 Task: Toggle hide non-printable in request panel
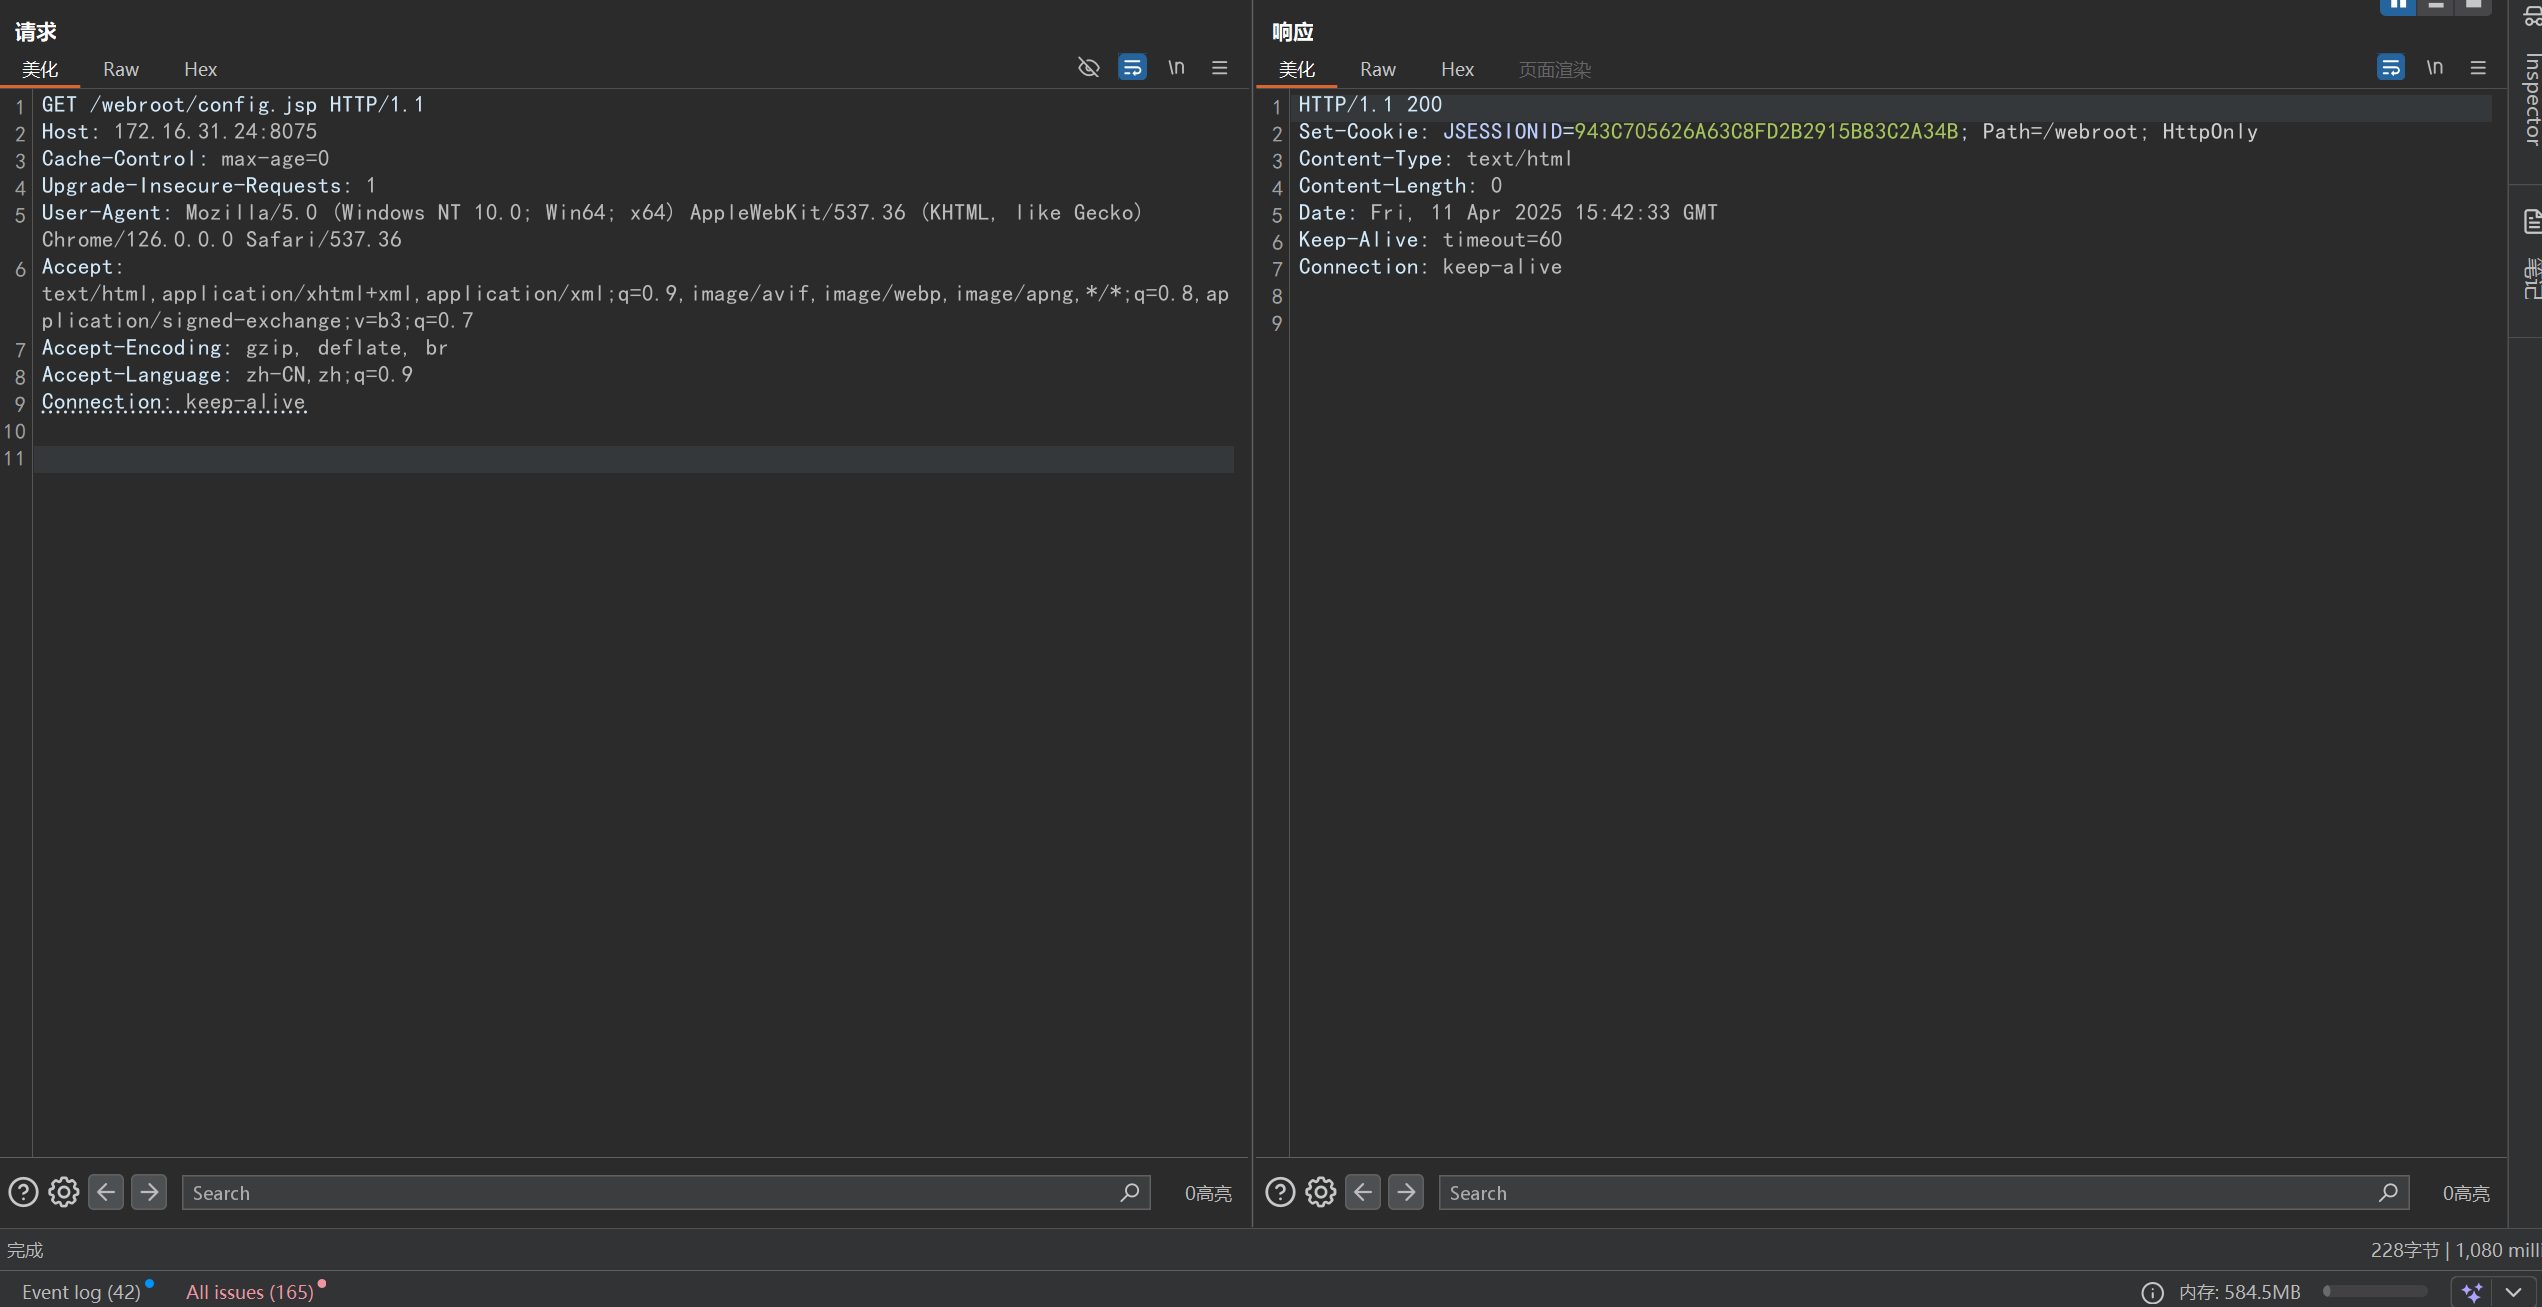pos(1088,67)
